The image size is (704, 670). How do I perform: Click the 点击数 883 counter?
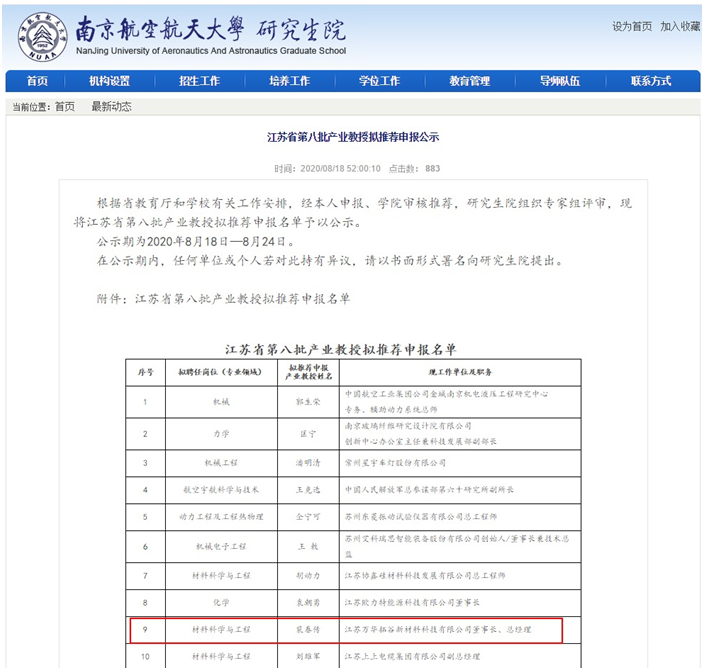click(x=414, y=169)
